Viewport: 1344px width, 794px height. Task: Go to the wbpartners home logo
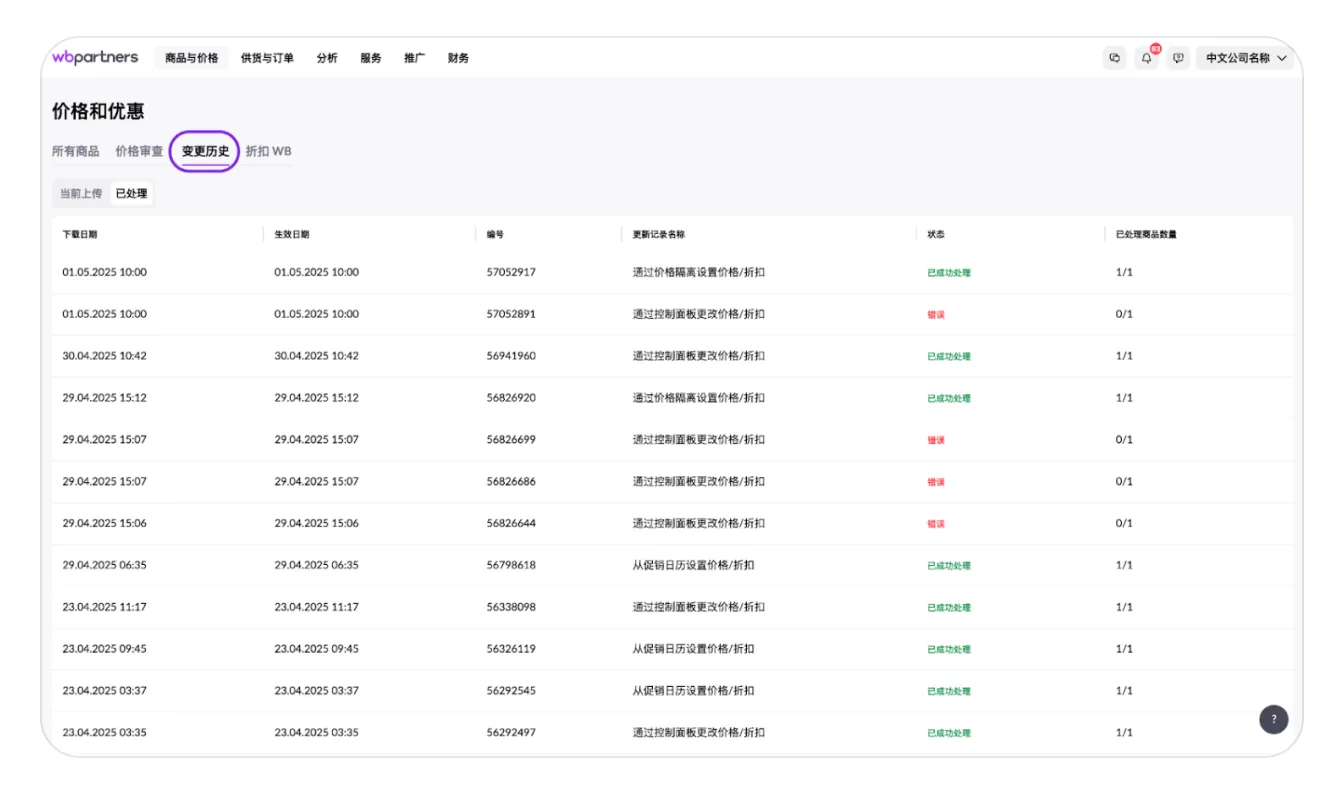pos(95,58)
